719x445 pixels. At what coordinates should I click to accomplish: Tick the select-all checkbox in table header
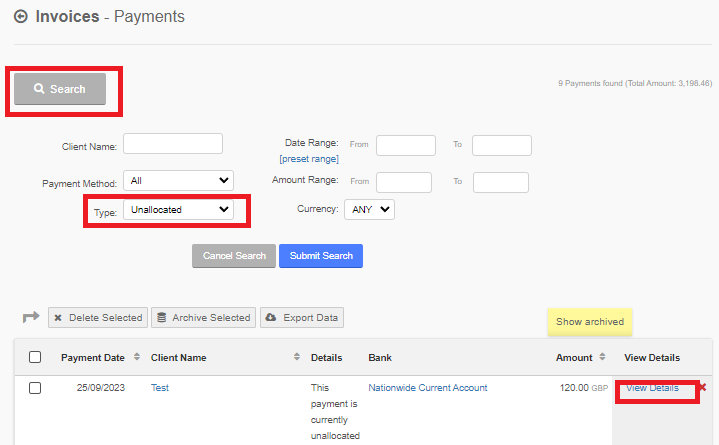pyautogui.click(x=35, y=357)
